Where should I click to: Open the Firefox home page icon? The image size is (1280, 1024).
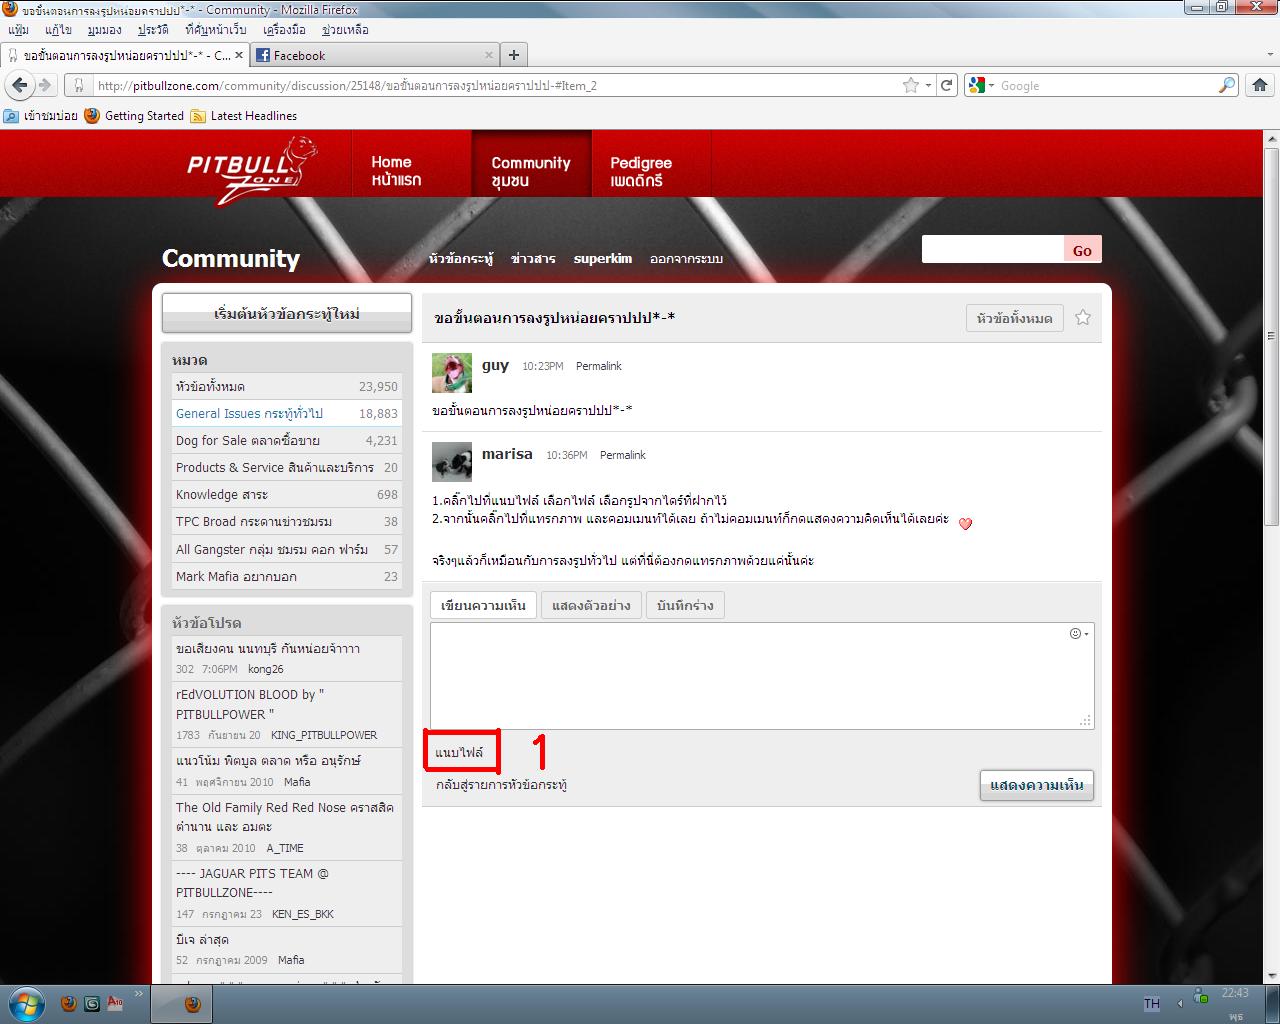coord(1260,85)
